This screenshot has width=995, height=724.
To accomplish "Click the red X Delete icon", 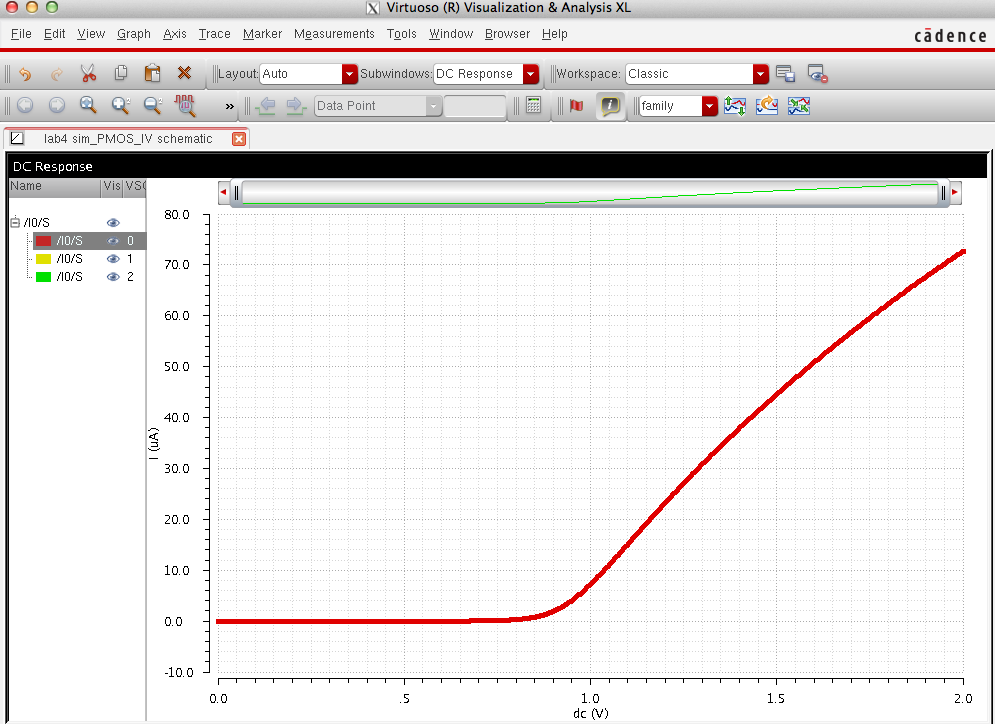I will tap(184, 73).
